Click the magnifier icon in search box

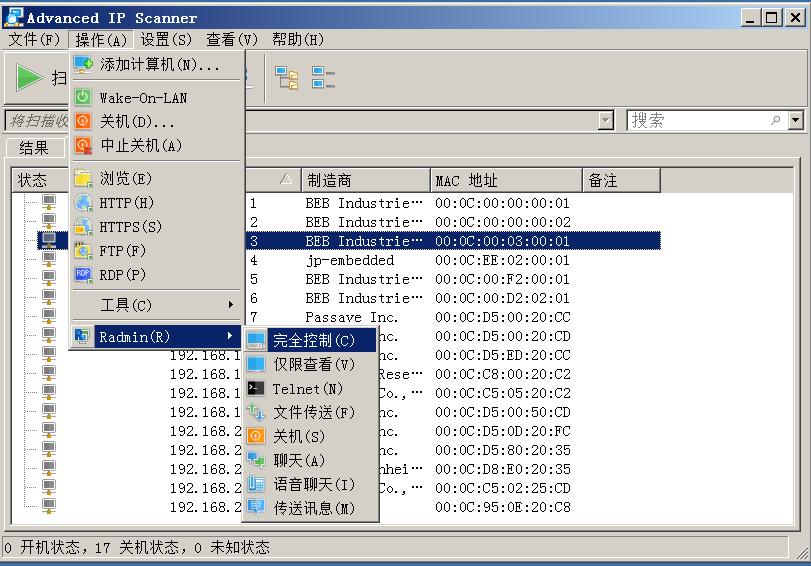tap(775, 120)
